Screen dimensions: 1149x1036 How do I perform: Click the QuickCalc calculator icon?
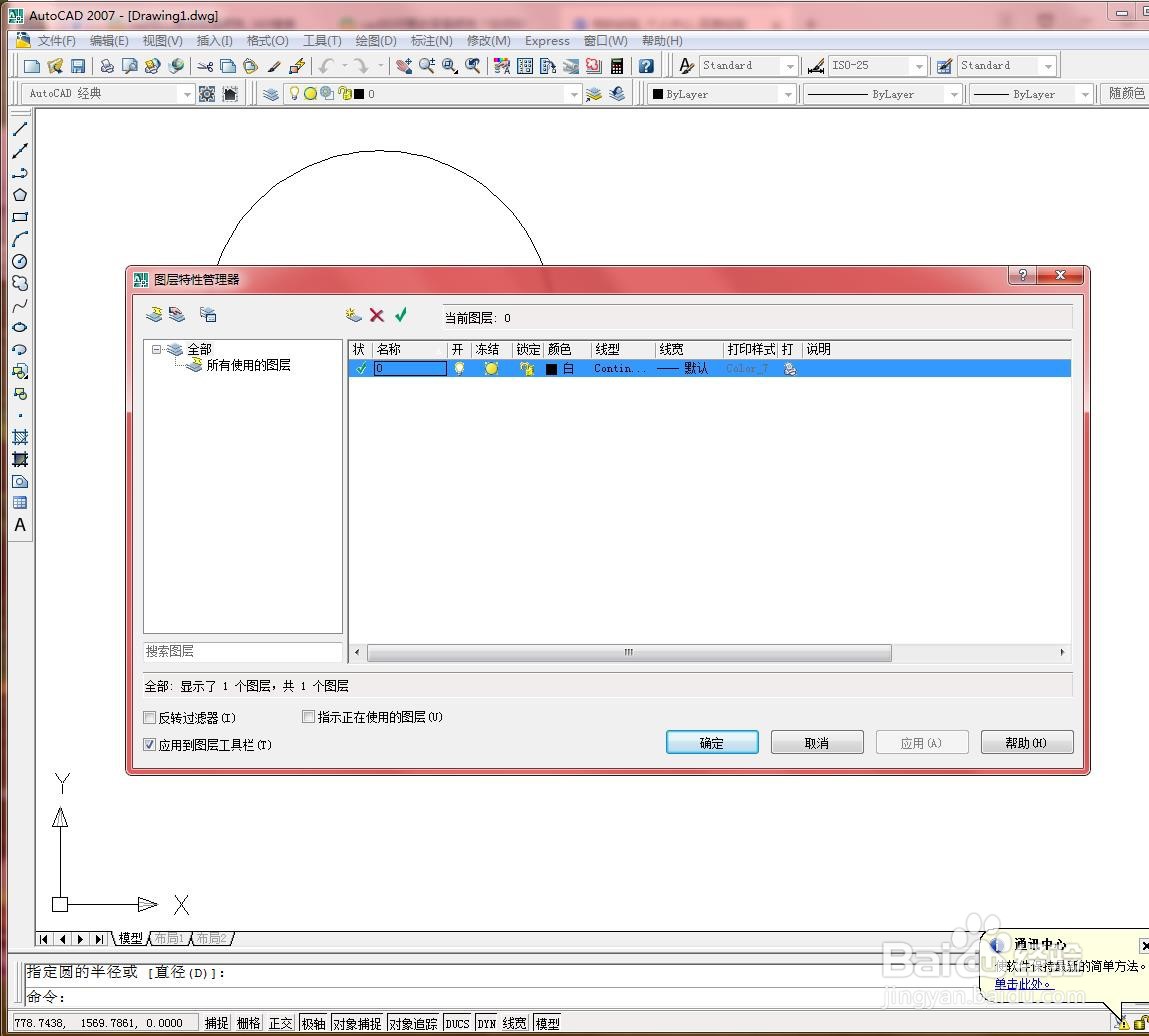(x=617, y=66)
